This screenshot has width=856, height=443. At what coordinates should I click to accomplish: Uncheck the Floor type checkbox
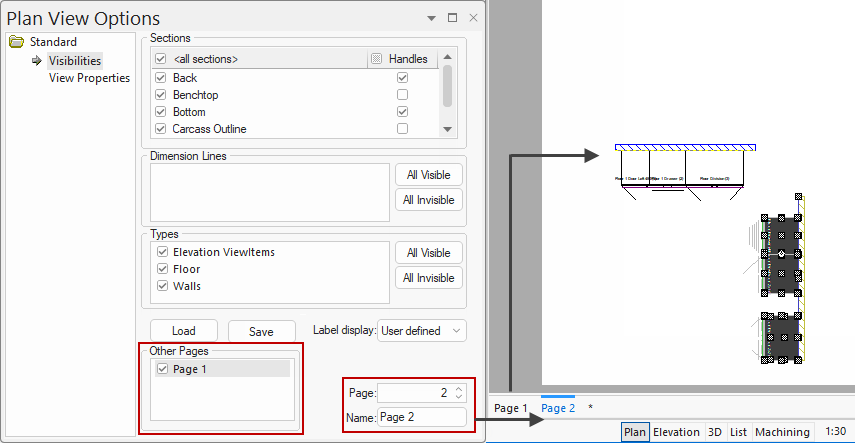coord(162,270)
